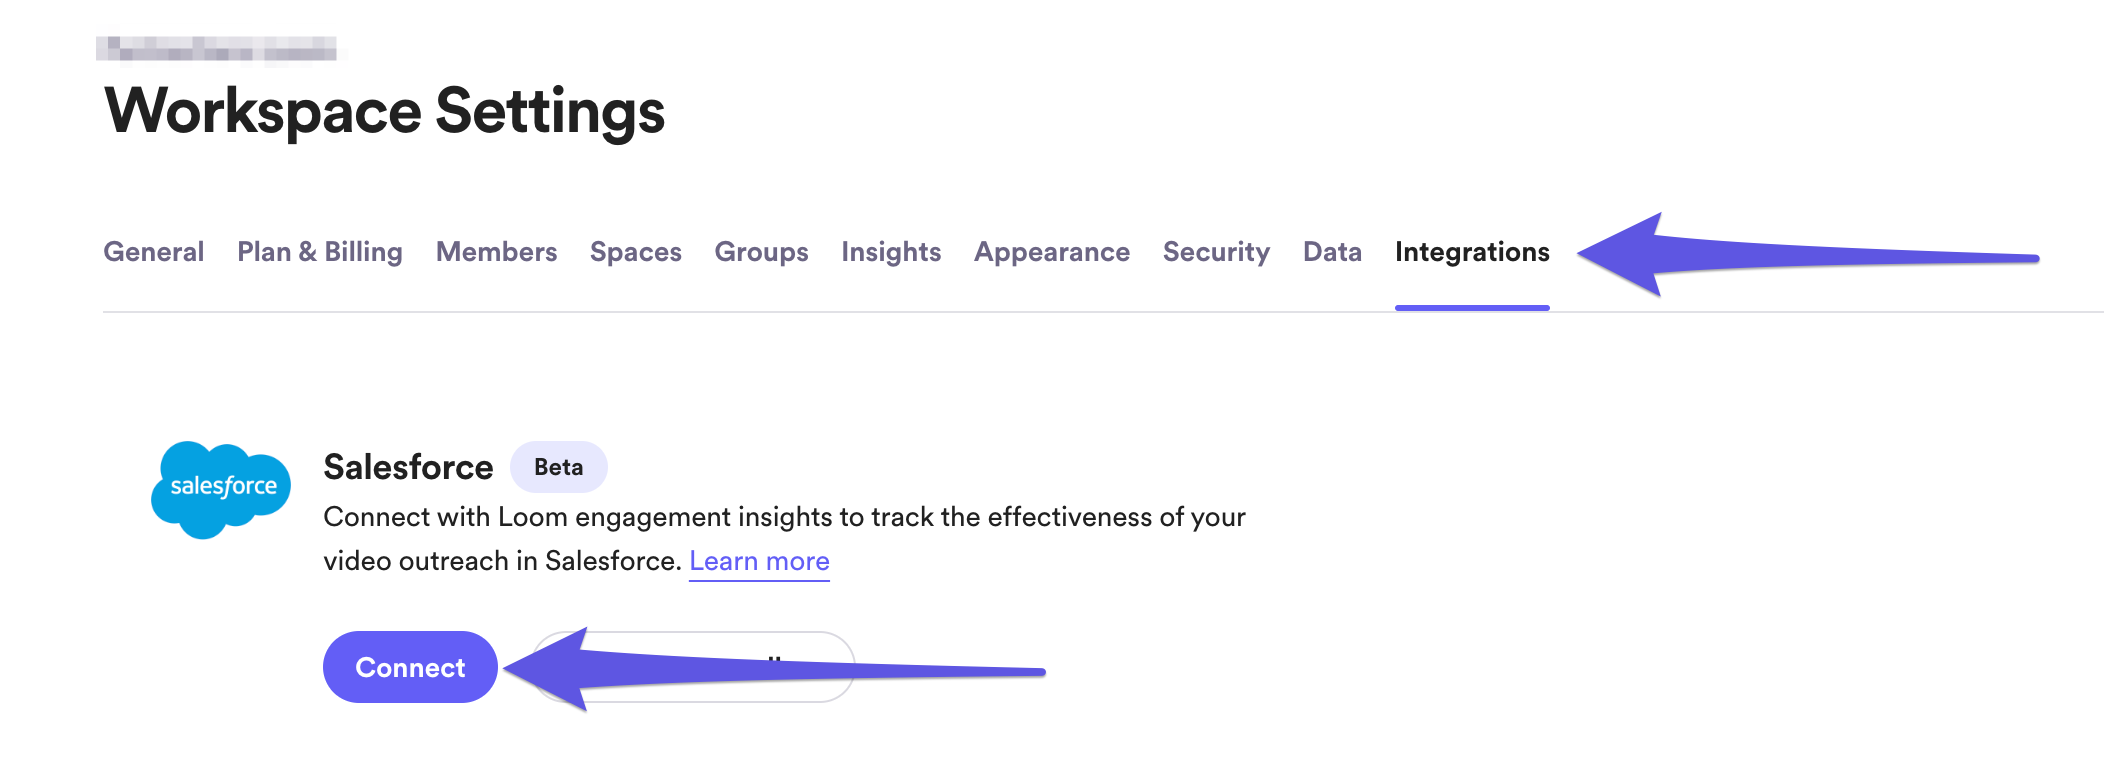Click the Salesforce integration title
This screenshot has width=2104, height=762.
408,467
